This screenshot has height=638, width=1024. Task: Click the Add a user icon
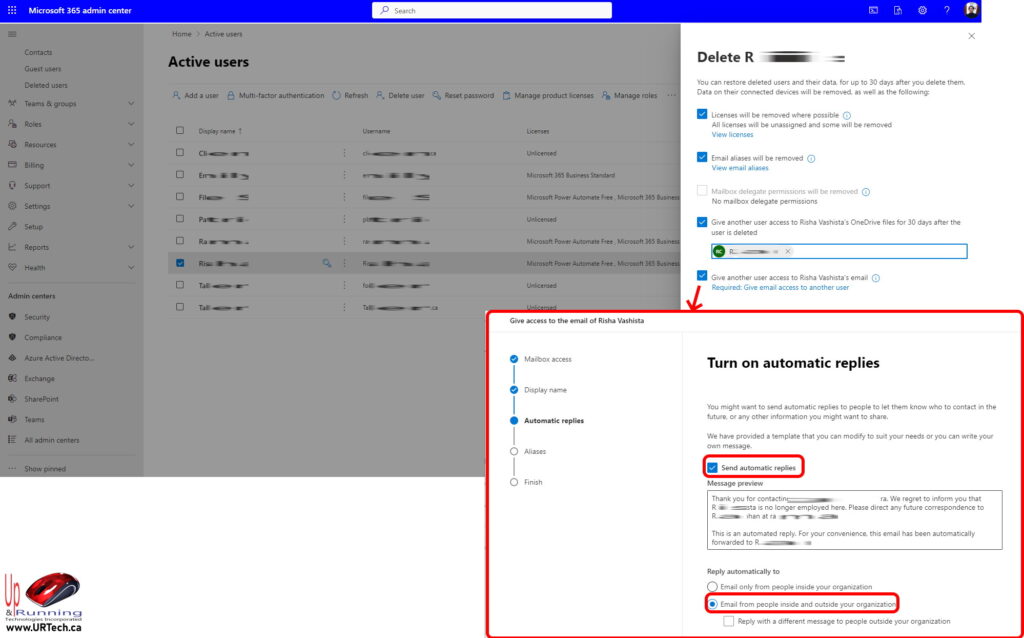(x=176, y=96)
